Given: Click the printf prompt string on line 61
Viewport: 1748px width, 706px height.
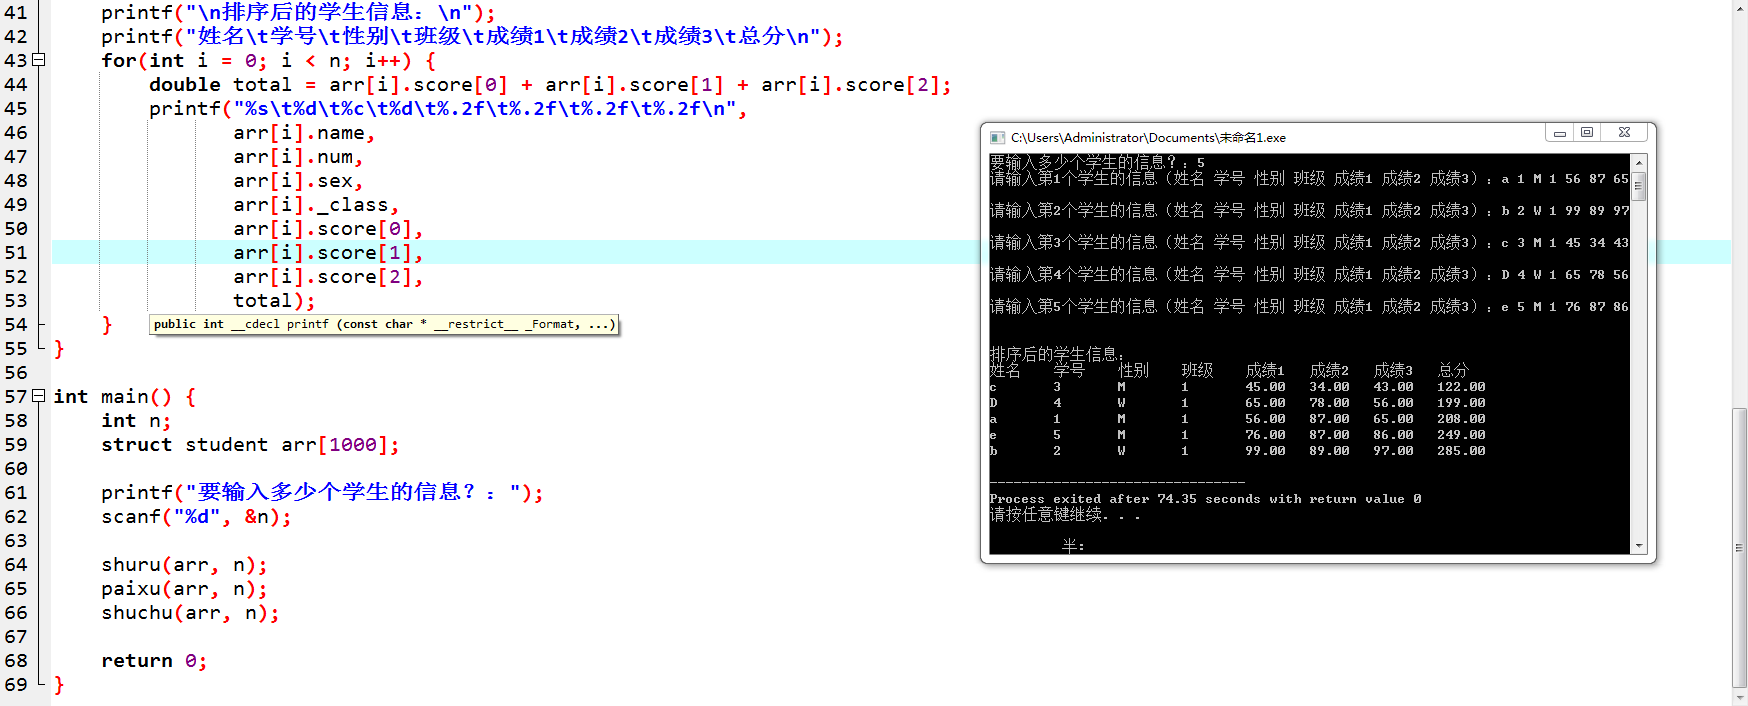Looking at the screenshot, I should click(354, 492).
